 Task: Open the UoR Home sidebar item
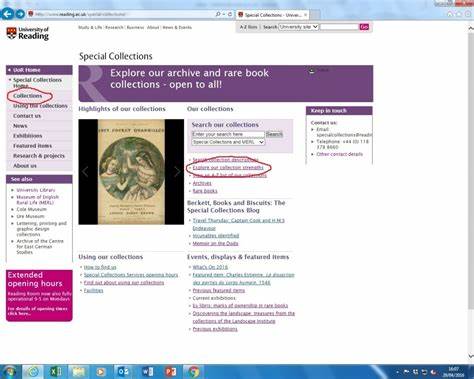[x=39, y=70]
